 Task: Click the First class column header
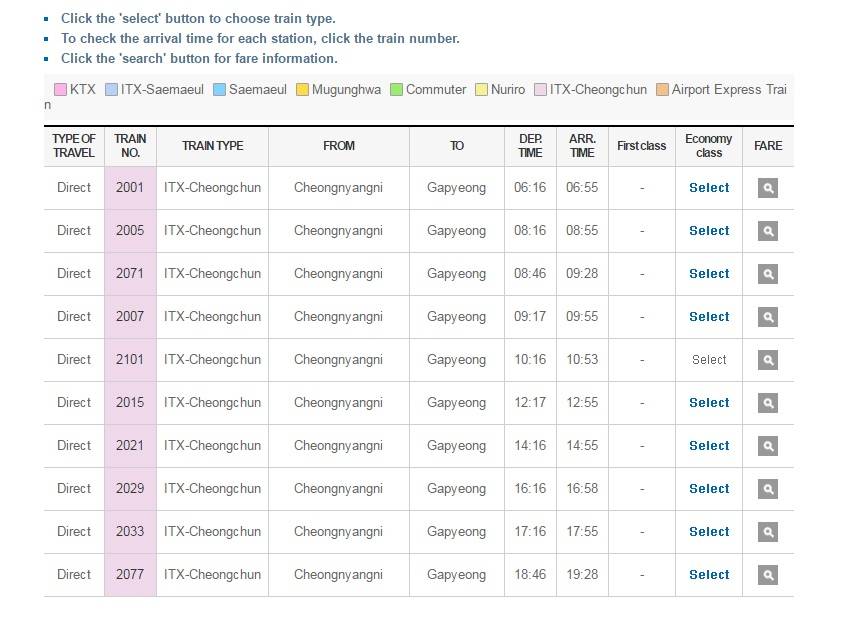(641, 146)
